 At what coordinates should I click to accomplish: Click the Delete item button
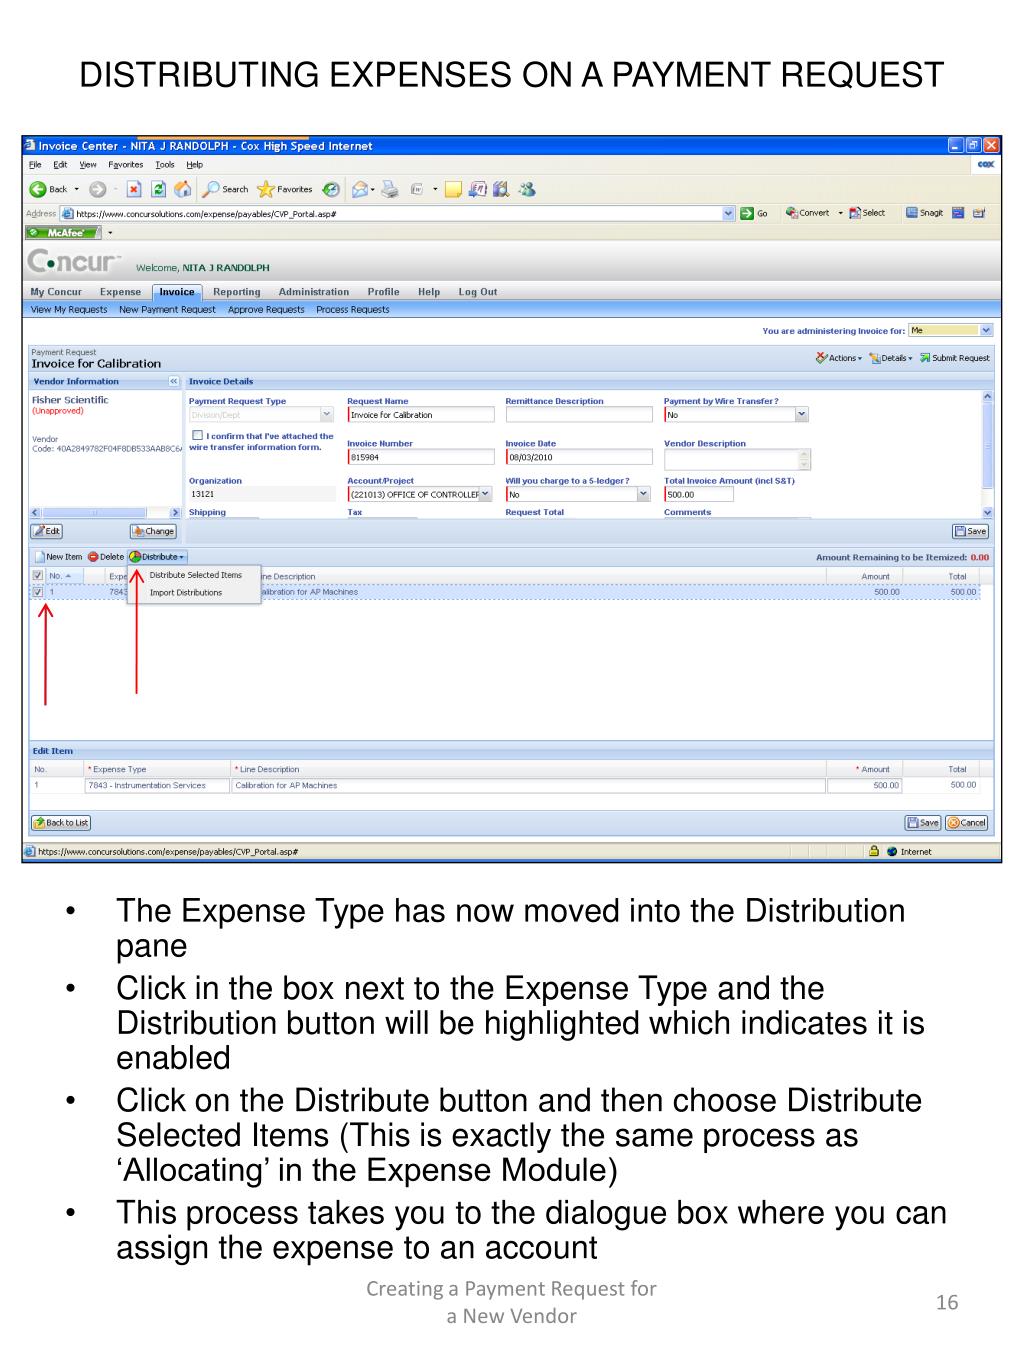106,557
